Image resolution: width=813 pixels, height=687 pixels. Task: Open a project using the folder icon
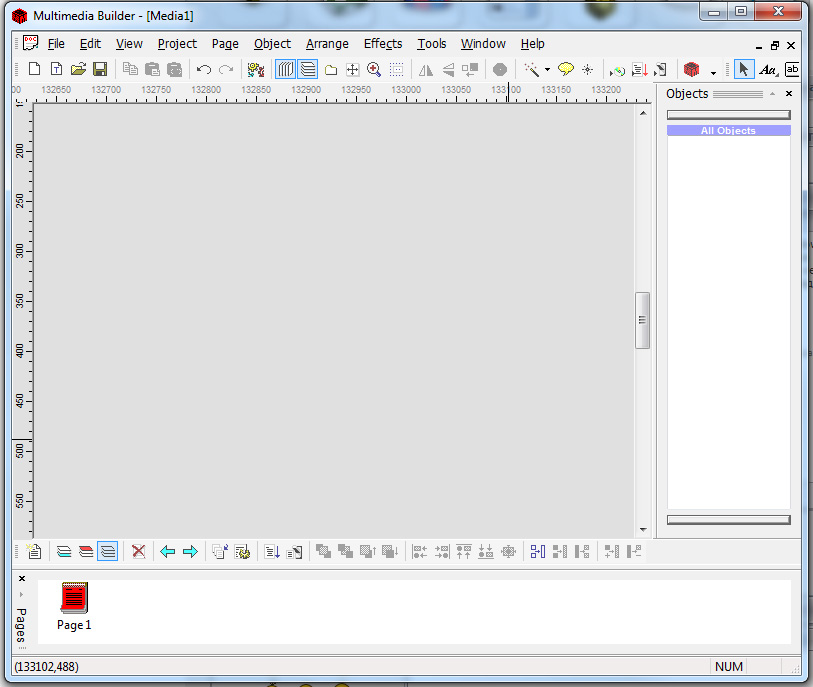tap(78, 70)
